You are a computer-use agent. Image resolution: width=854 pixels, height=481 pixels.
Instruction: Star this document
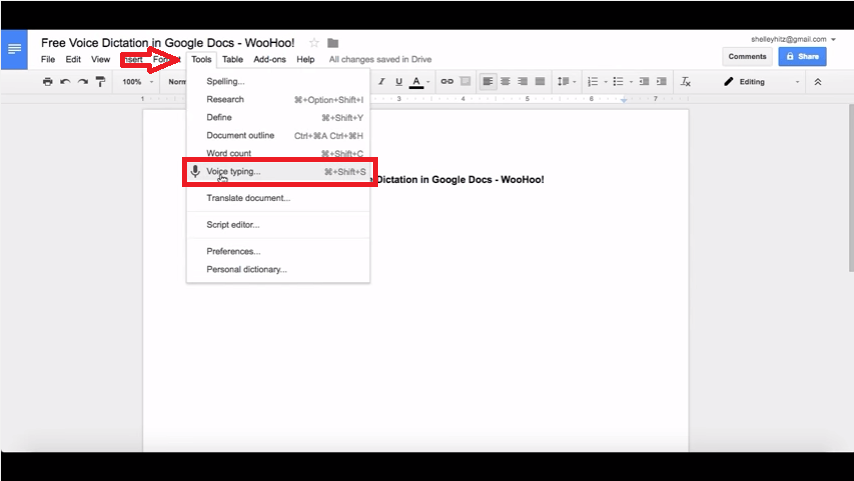[314, 43]
